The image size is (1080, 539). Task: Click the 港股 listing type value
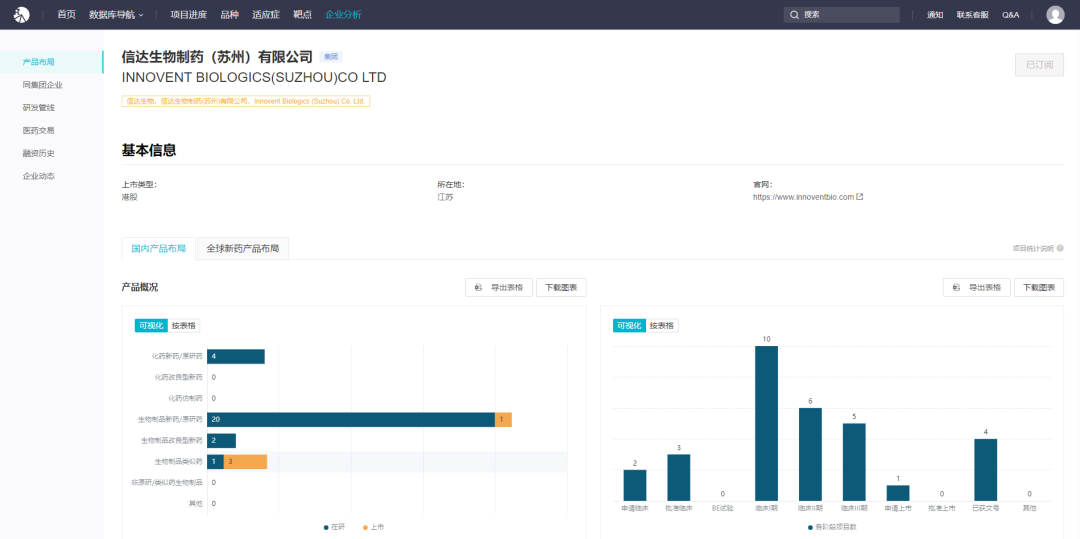(x=129, y=197)
